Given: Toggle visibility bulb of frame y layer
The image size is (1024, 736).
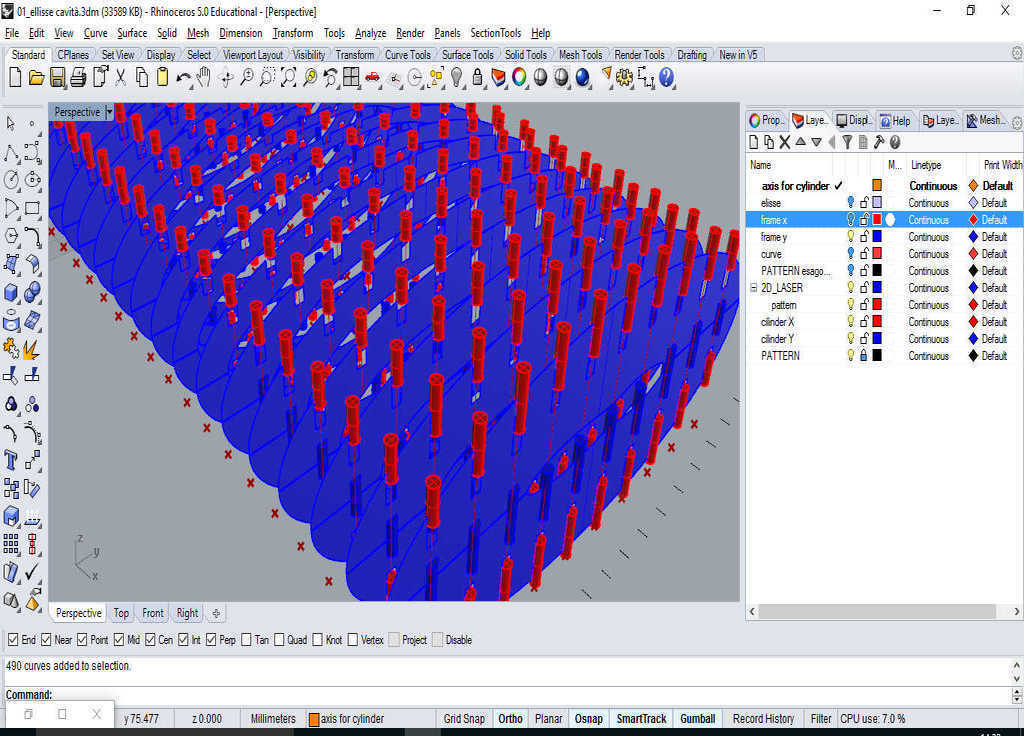Looking at the screenshot, I should click(x=850, y=236).
